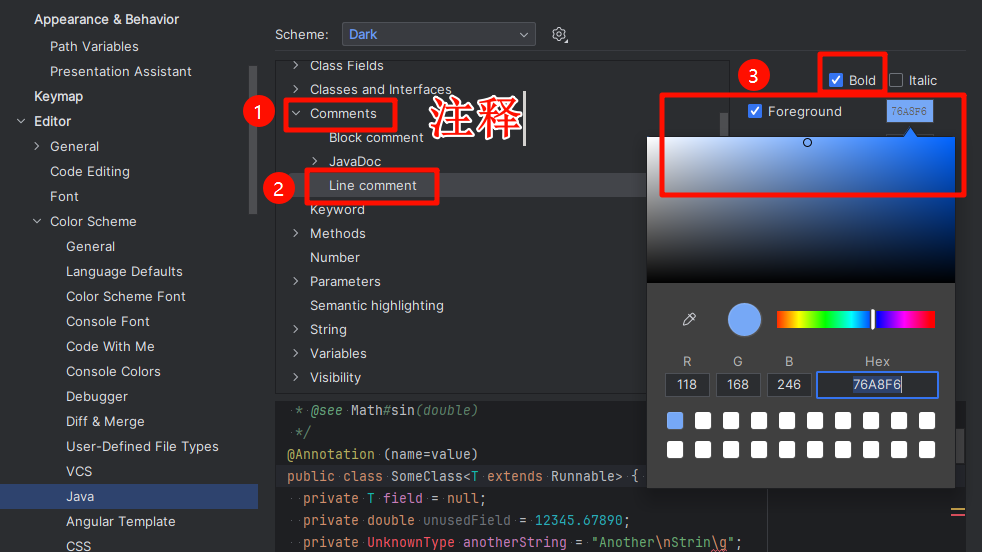Open VCS color settings
Viewport: 982px width, 552px height.
pos(79,471)
